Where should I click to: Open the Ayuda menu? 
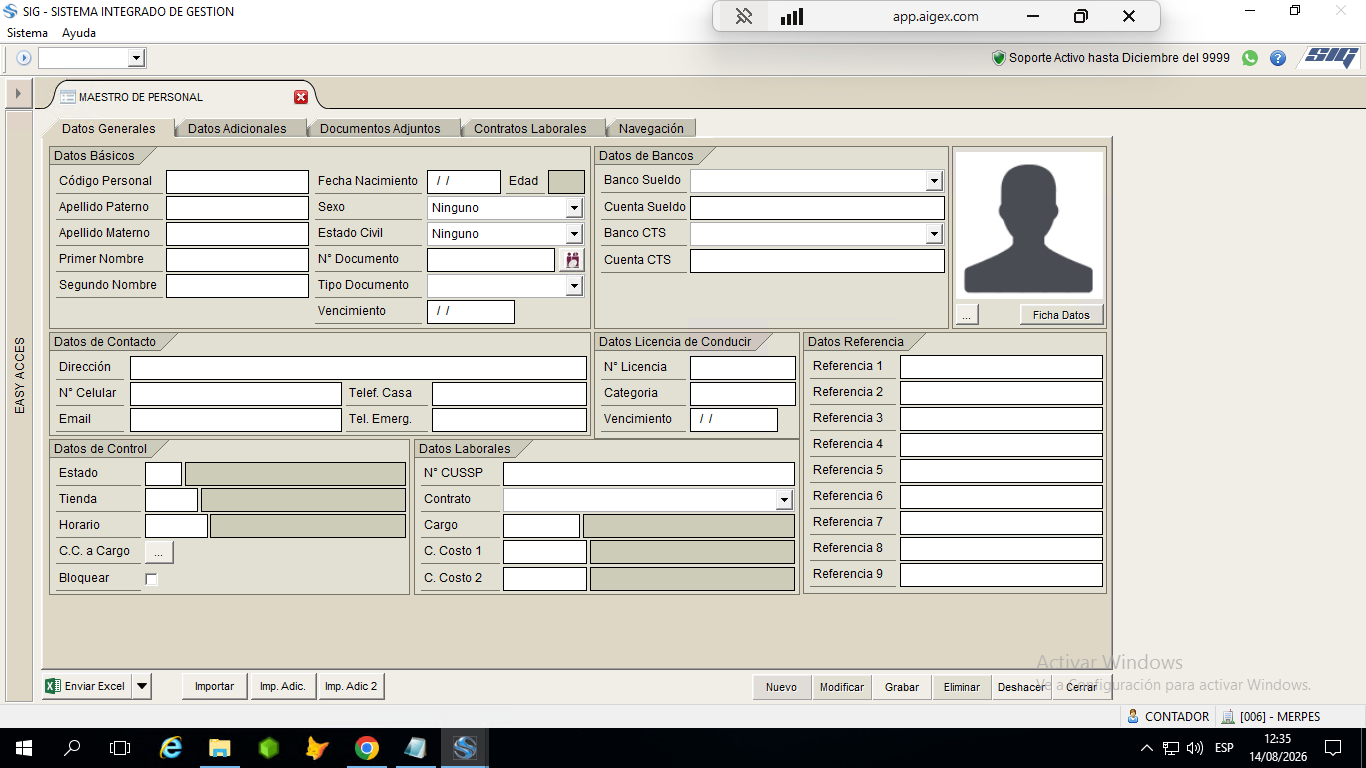pyautogui.click(x=79, y=33)
